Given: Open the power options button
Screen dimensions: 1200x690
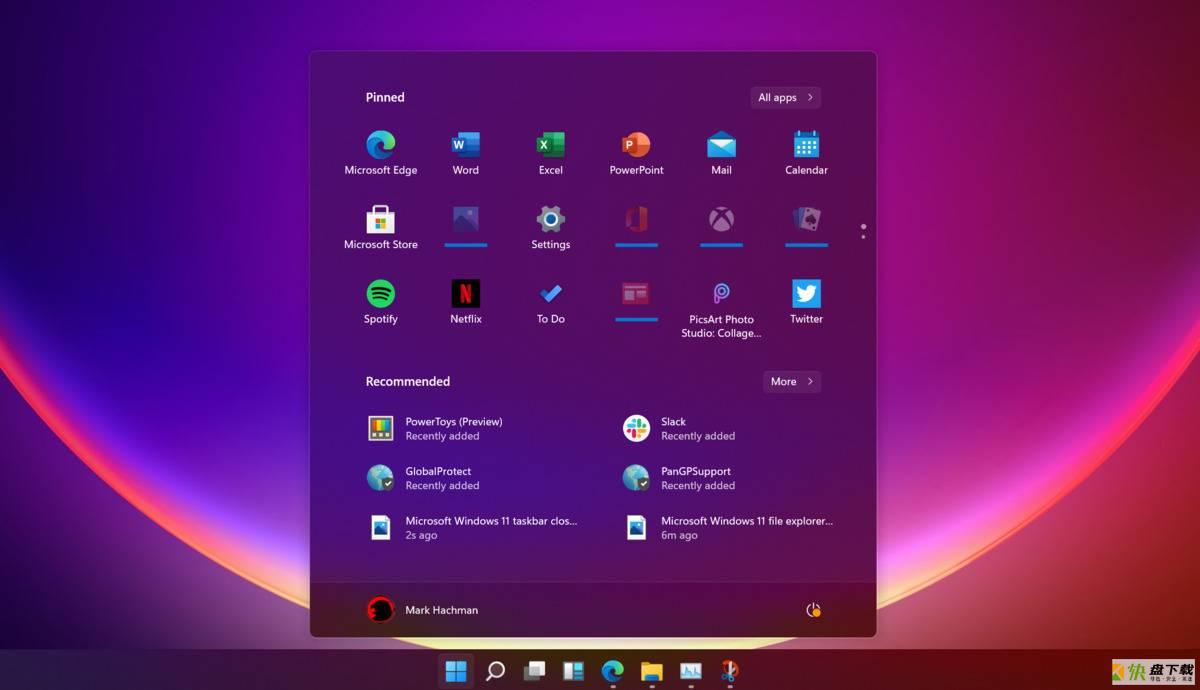Looking at the screenshot, I should tap(813, 610).
